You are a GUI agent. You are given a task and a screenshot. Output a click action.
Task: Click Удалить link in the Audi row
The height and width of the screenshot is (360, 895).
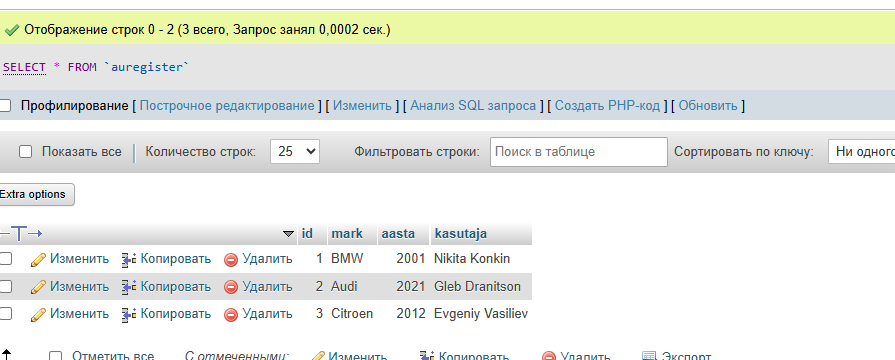[x=267, y=286]
